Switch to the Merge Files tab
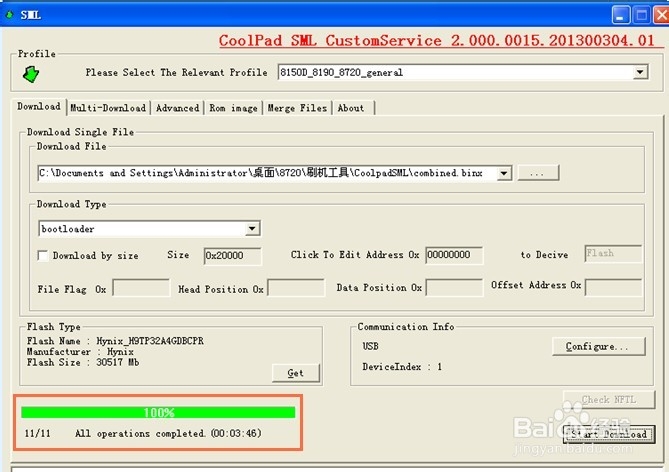The height and width of the screenshot is (472, 669). (297, 108)
